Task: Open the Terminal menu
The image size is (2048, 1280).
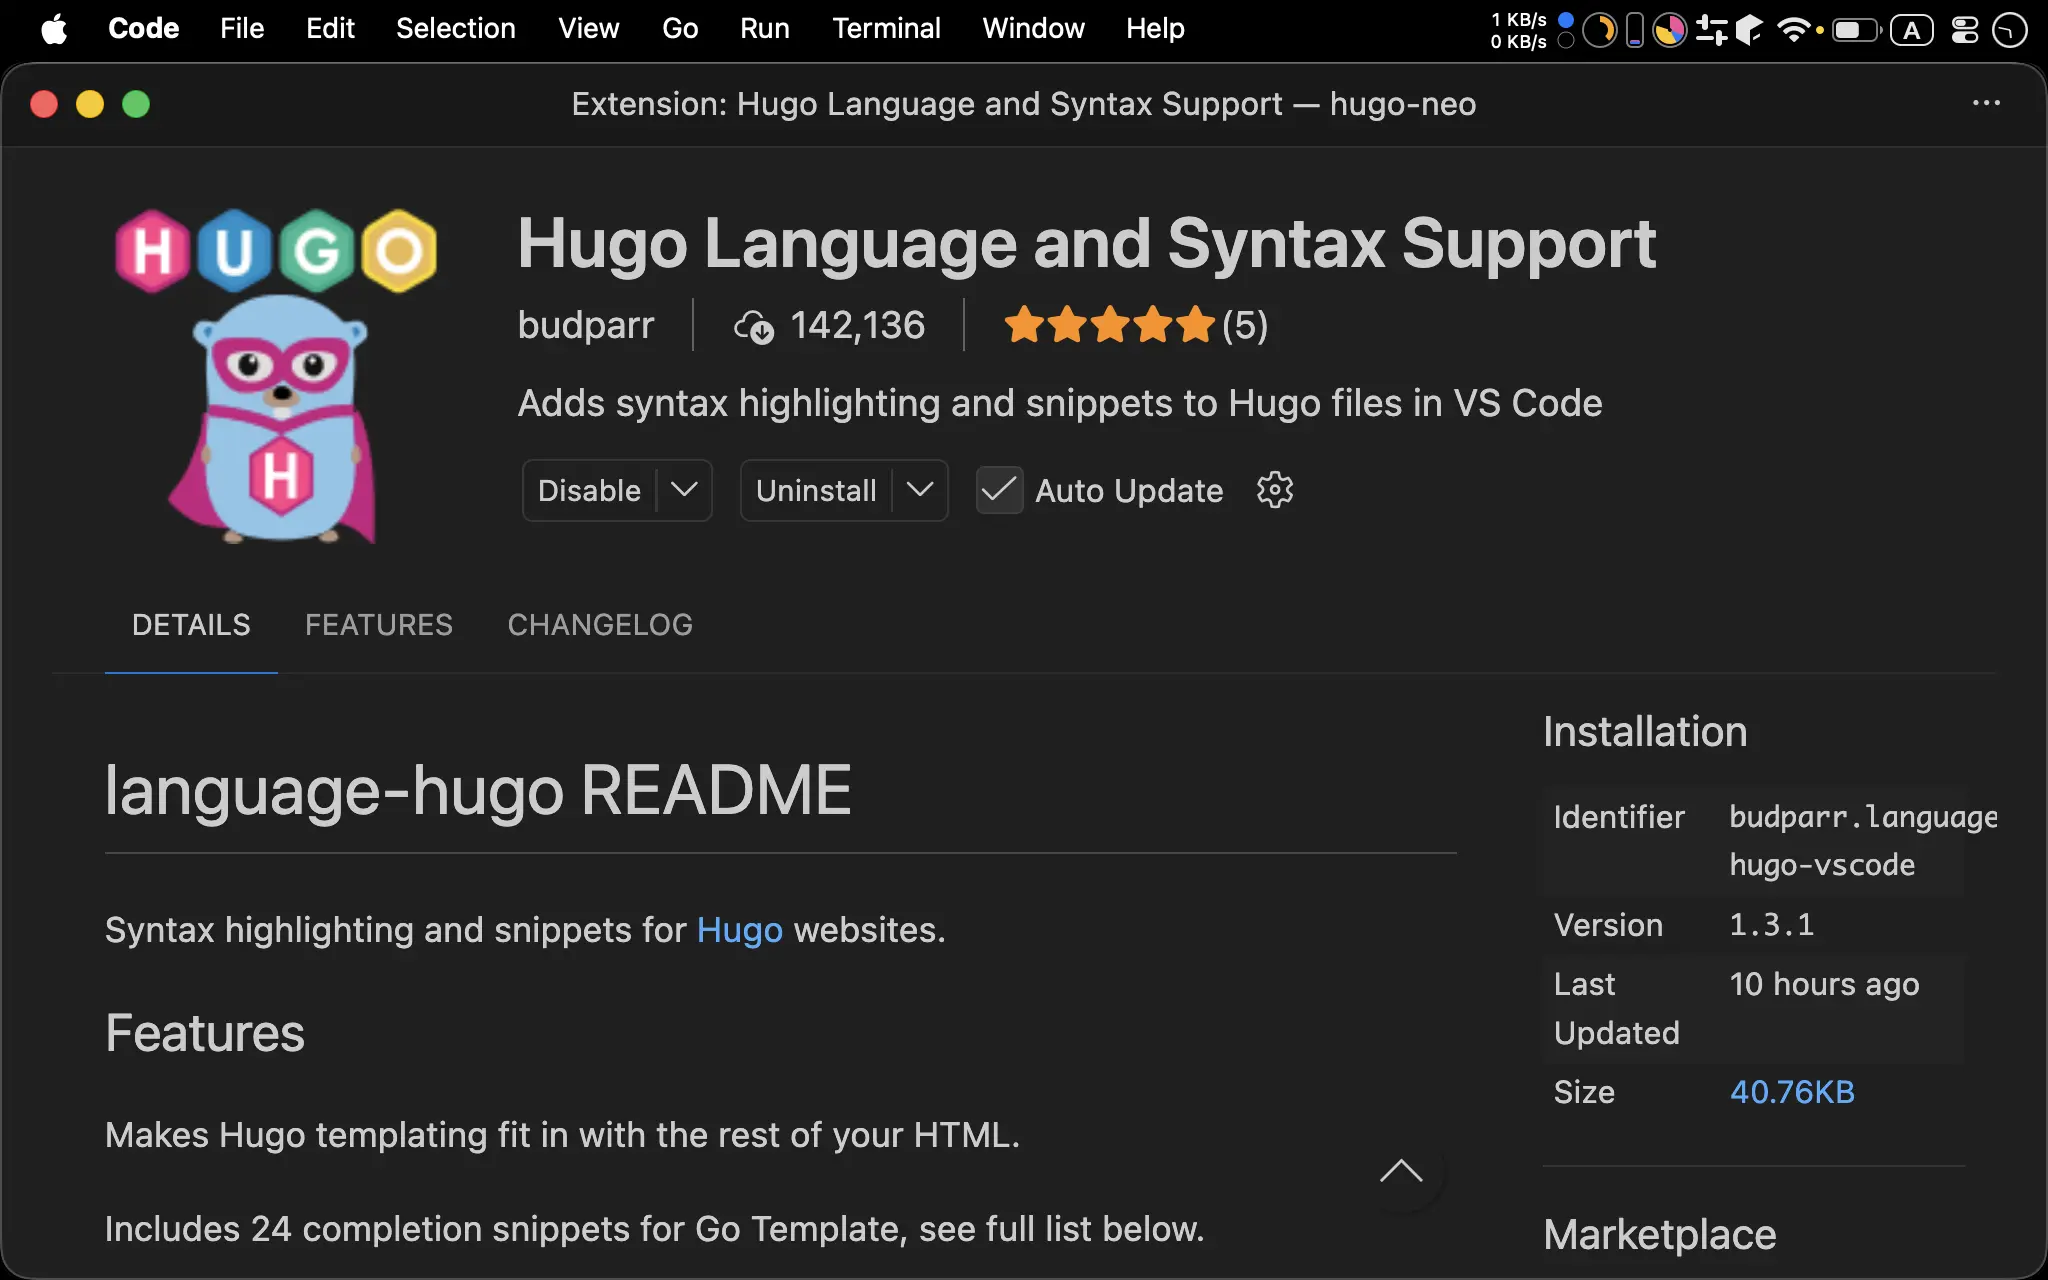Action: click(x=886, y=29)
